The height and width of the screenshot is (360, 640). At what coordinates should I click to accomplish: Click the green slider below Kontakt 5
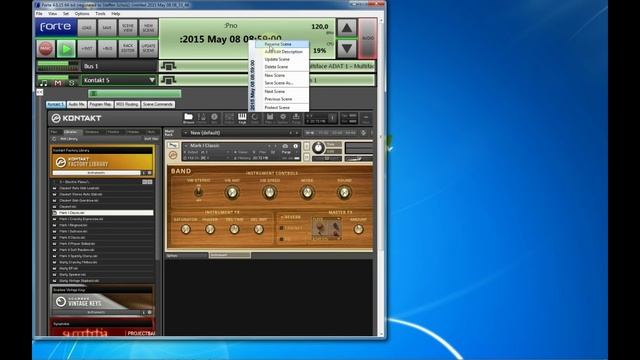click(x=135, y=94)
